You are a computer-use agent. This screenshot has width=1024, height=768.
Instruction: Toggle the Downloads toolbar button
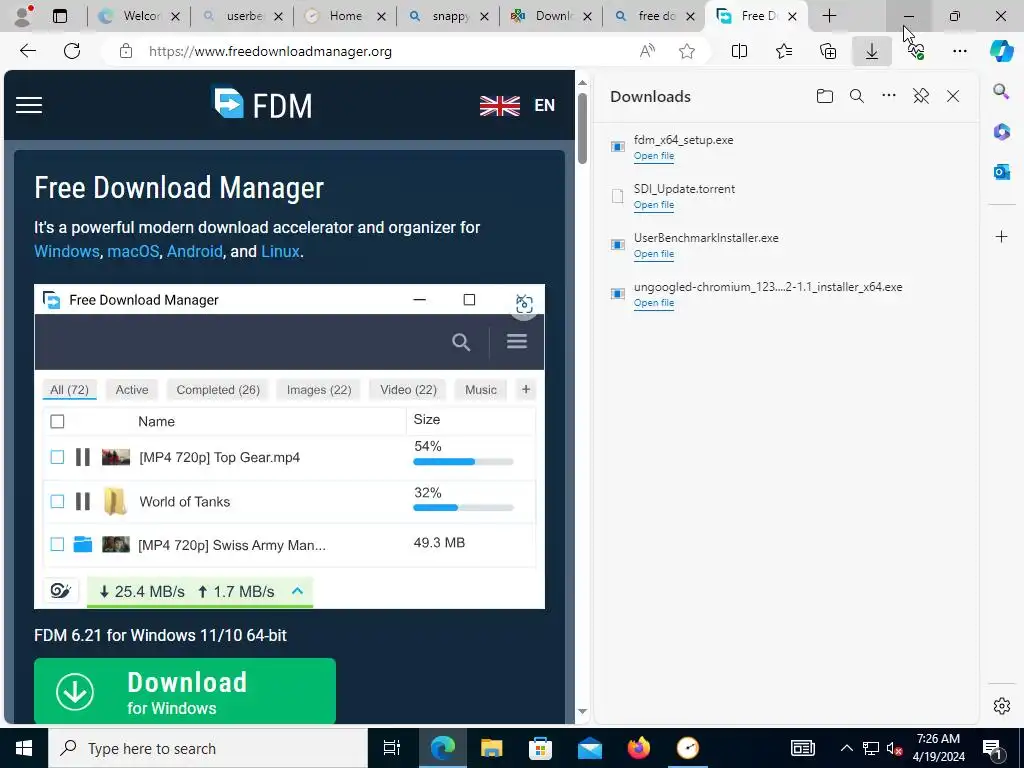tap(872, 51)
